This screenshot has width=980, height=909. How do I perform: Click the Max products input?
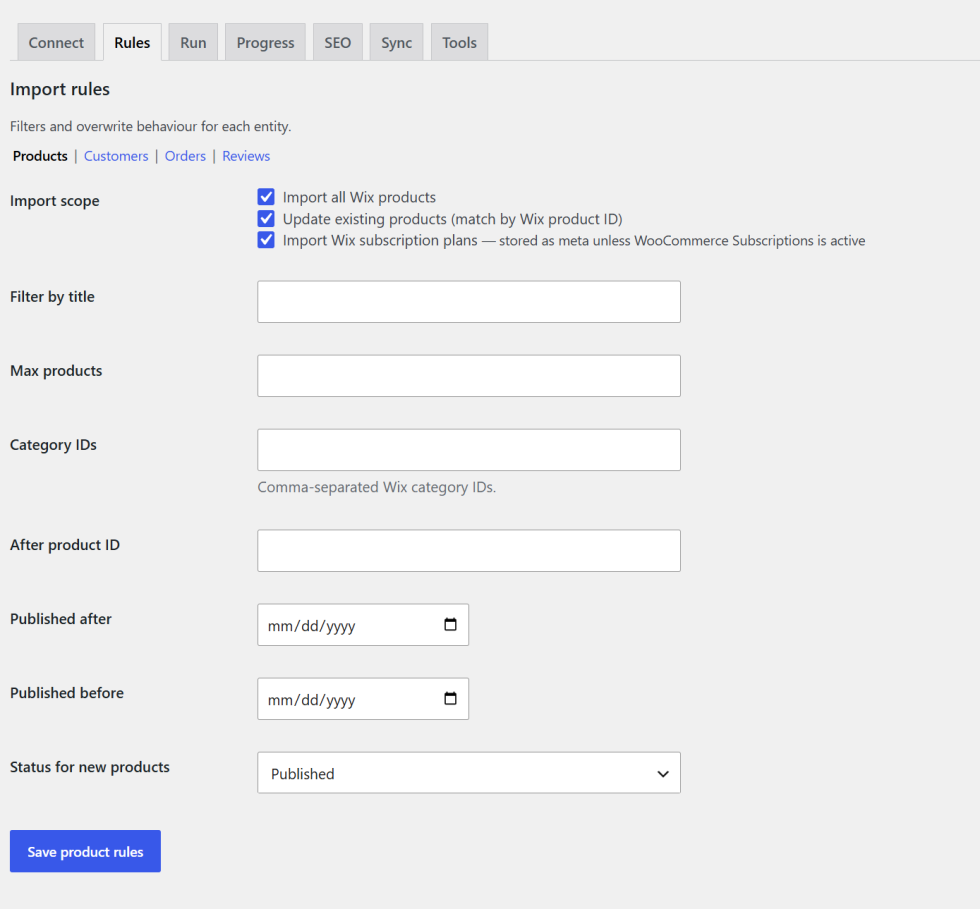coord(469,376)
